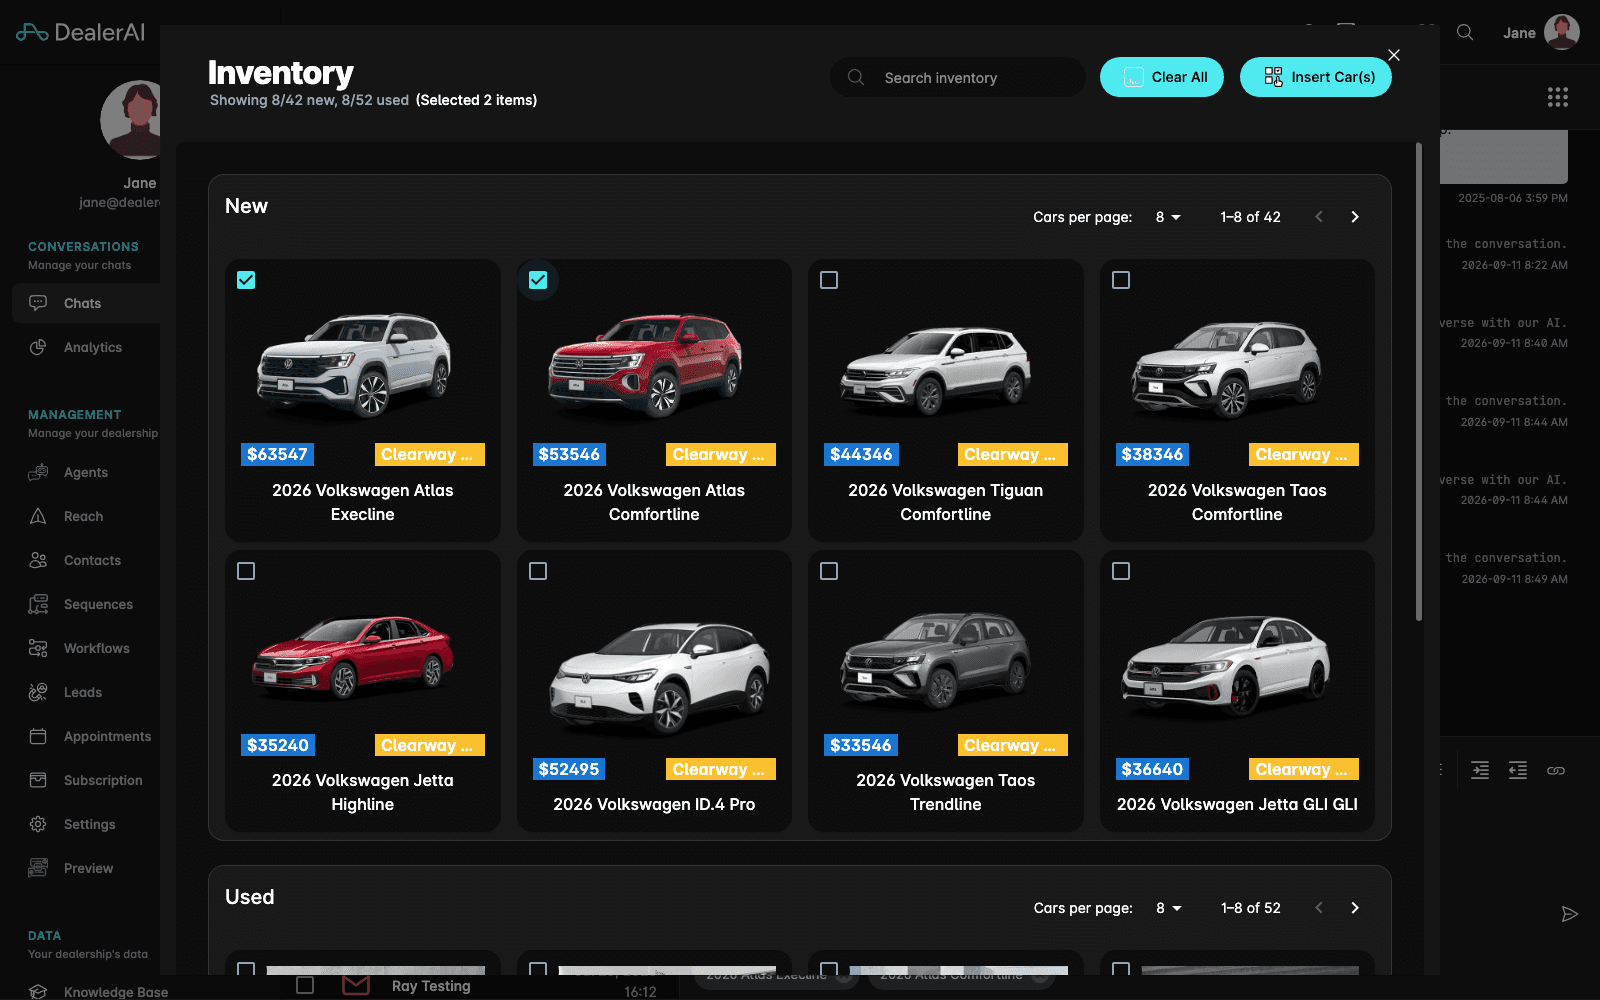Screen dimensions: 1600x1000
Task: Go to next page of Used cars
Action: coord(1355,908)
